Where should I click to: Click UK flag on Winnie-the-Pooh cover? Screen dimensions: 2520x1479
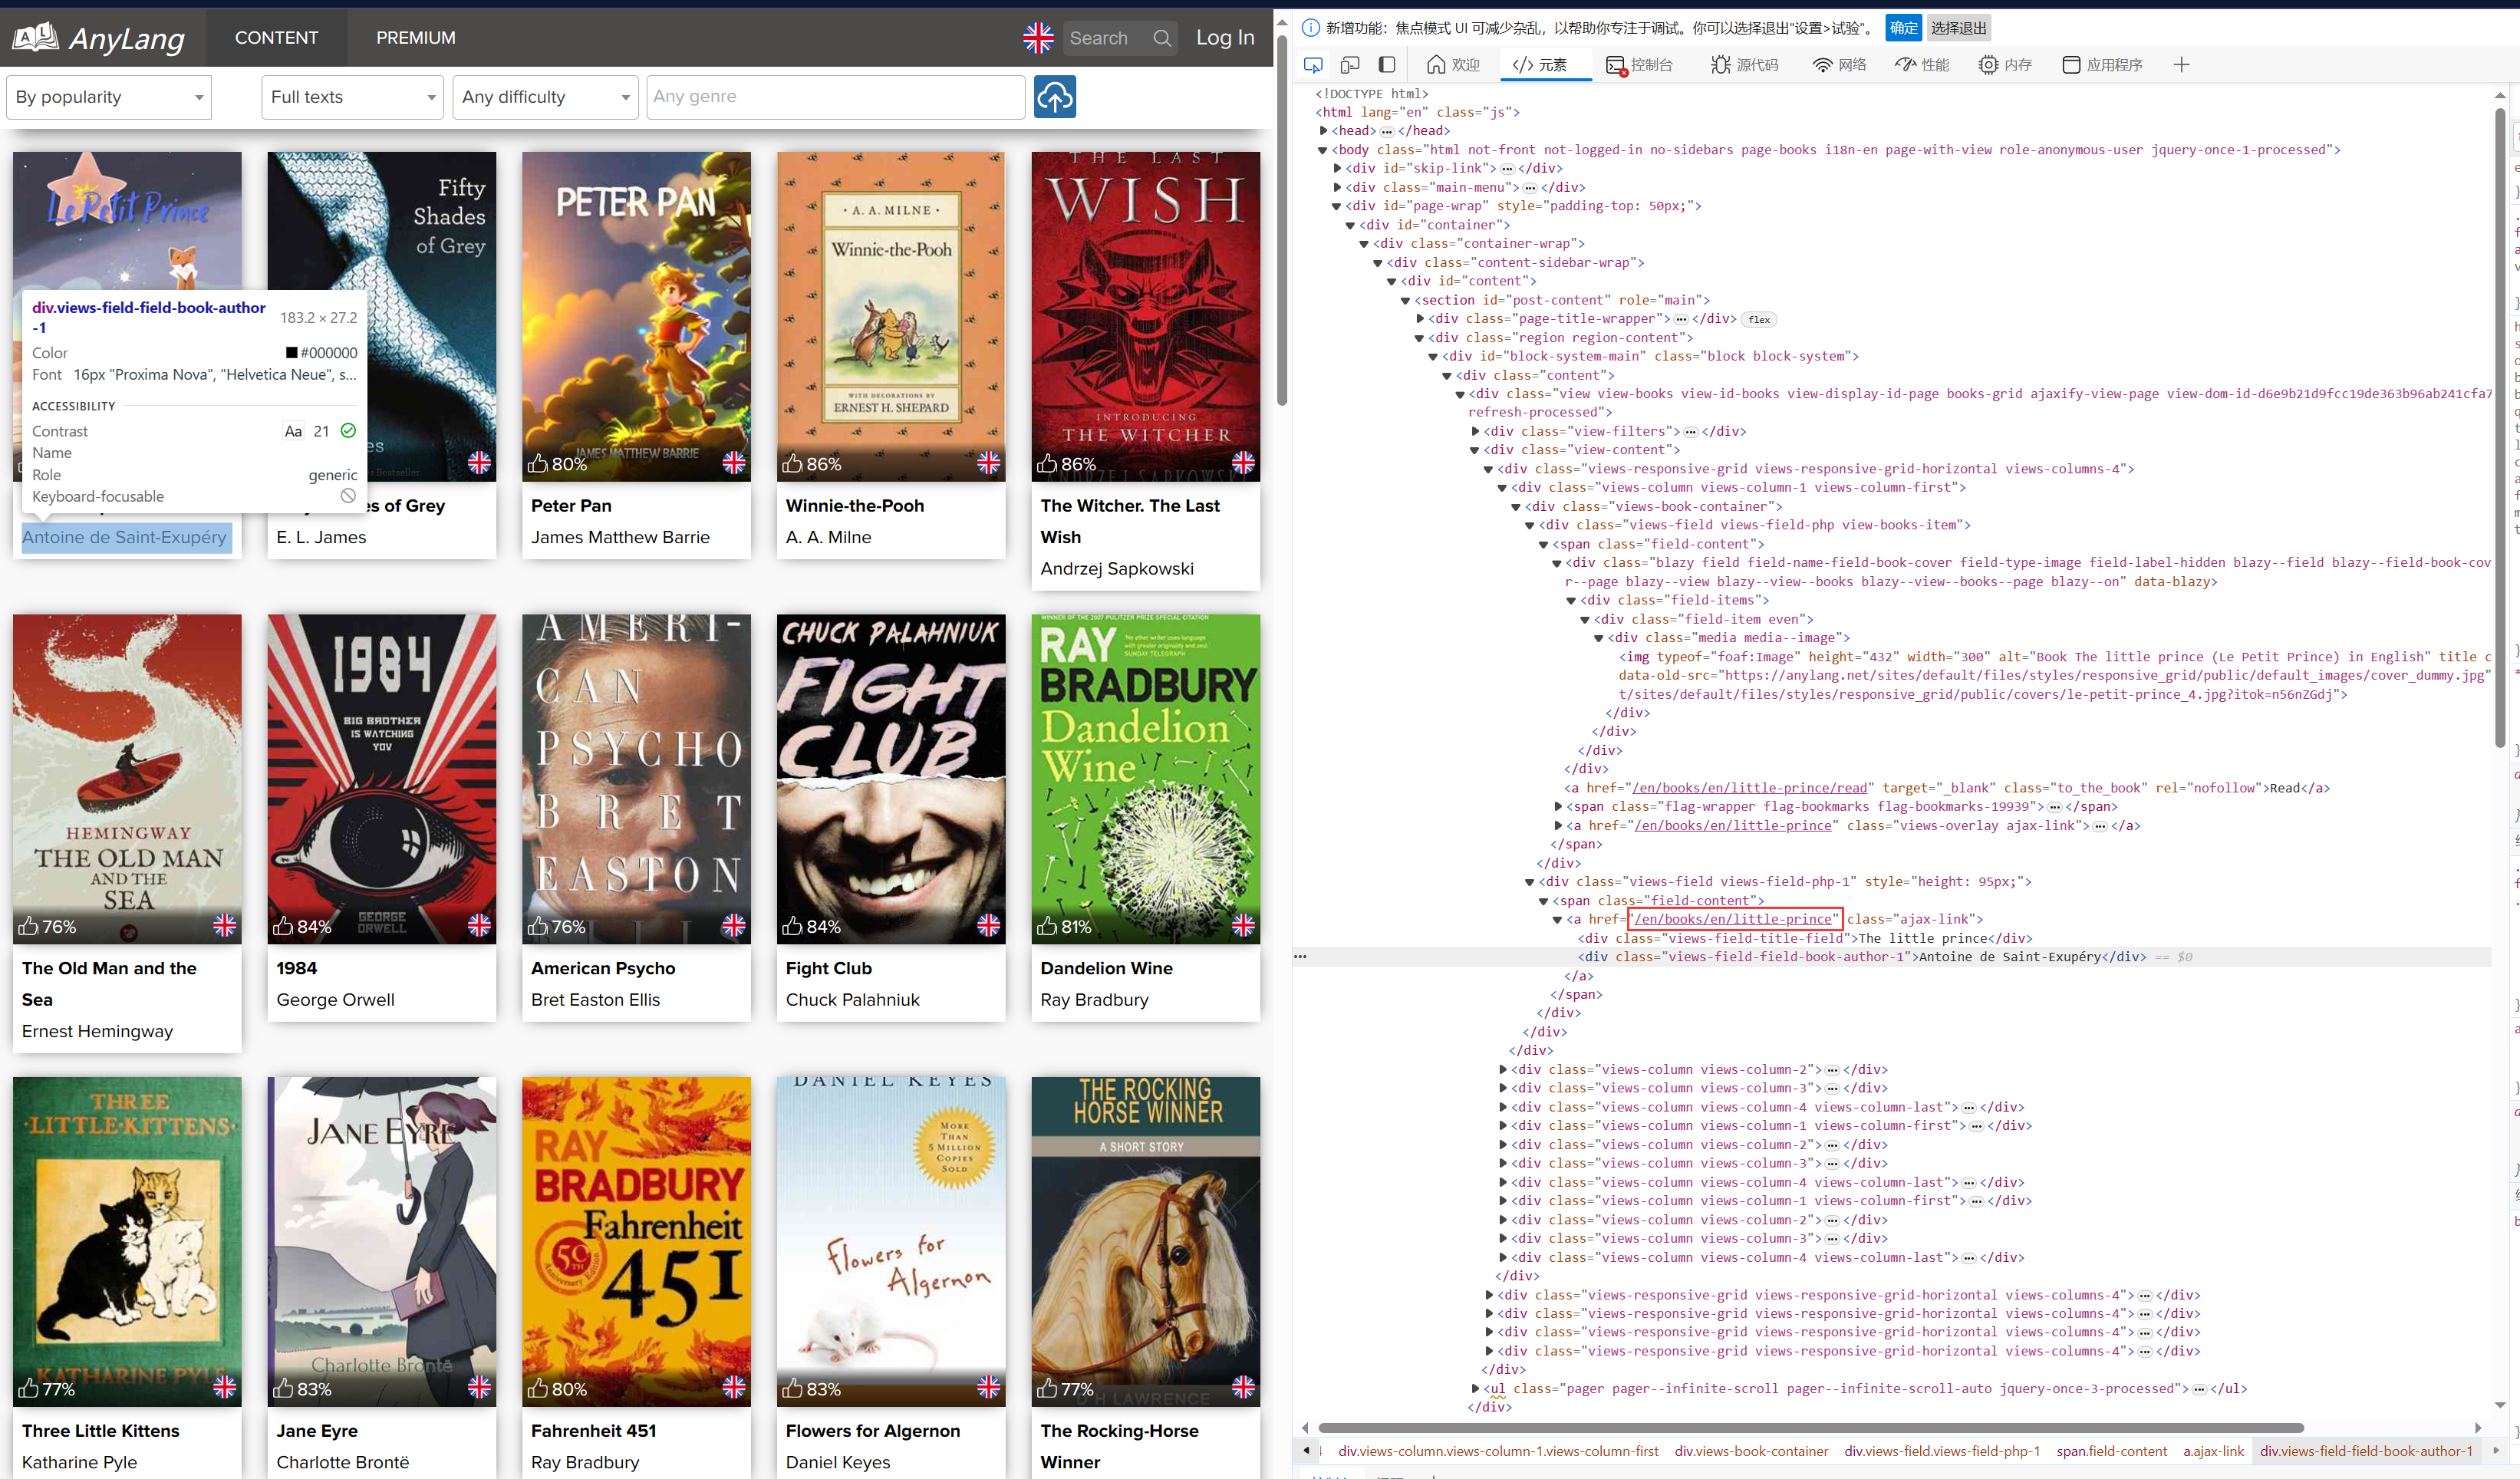[988, 462]
